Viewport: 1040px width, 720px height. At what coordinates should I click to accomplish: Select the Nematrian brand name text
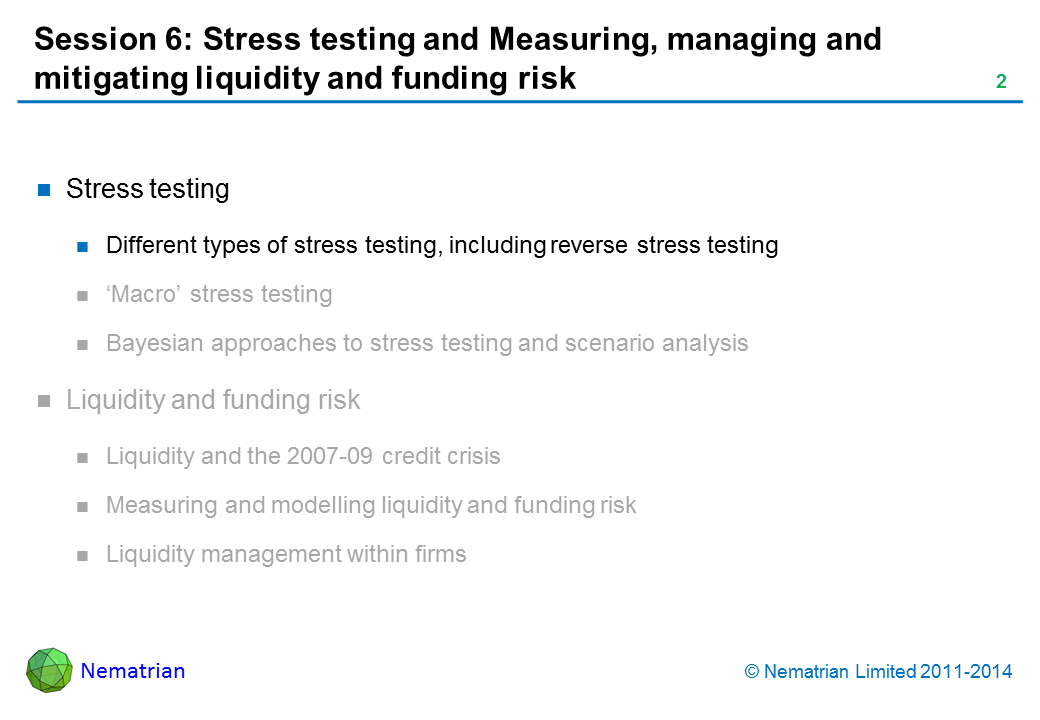[133, 671]
